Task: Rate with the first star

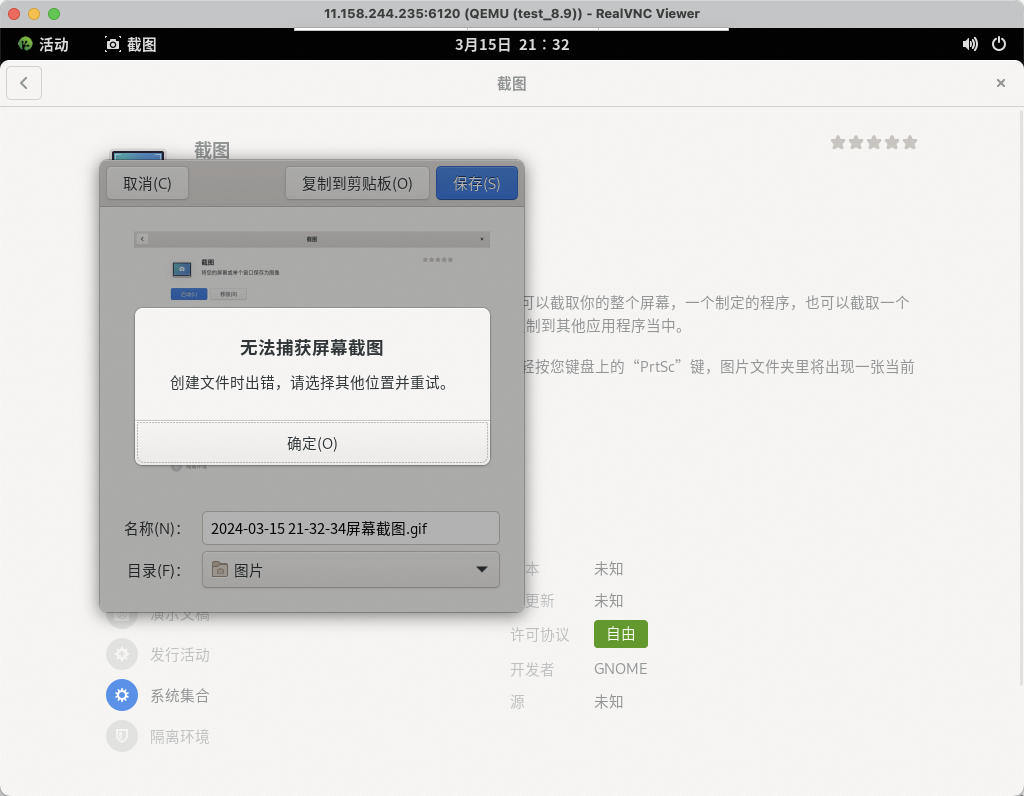Action: (838, 143)
